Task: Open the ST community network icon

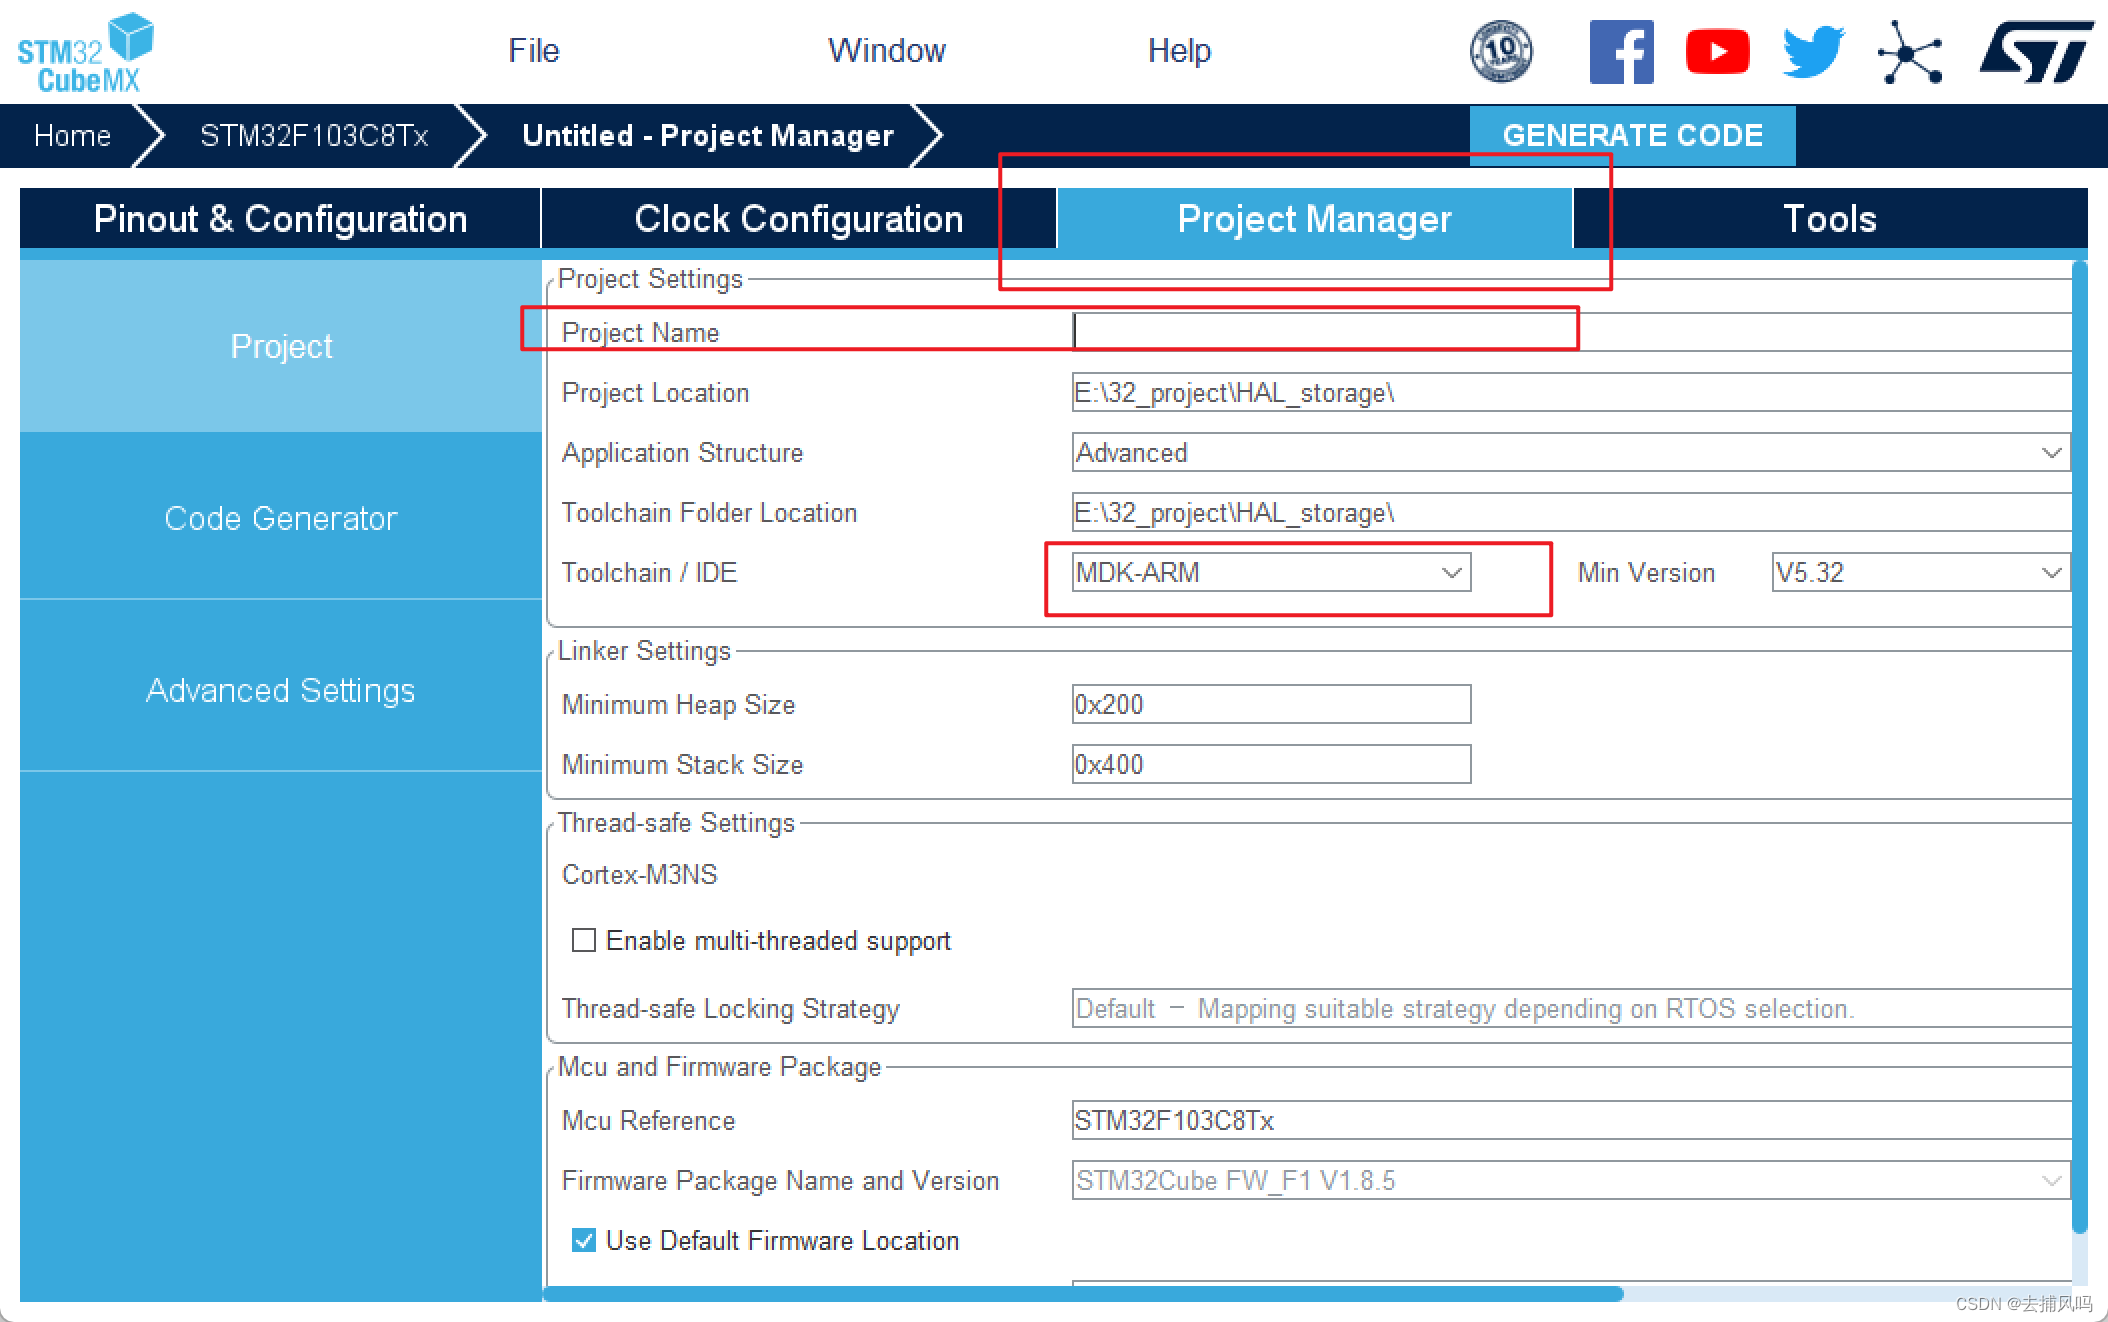Action: point(1909,52)
